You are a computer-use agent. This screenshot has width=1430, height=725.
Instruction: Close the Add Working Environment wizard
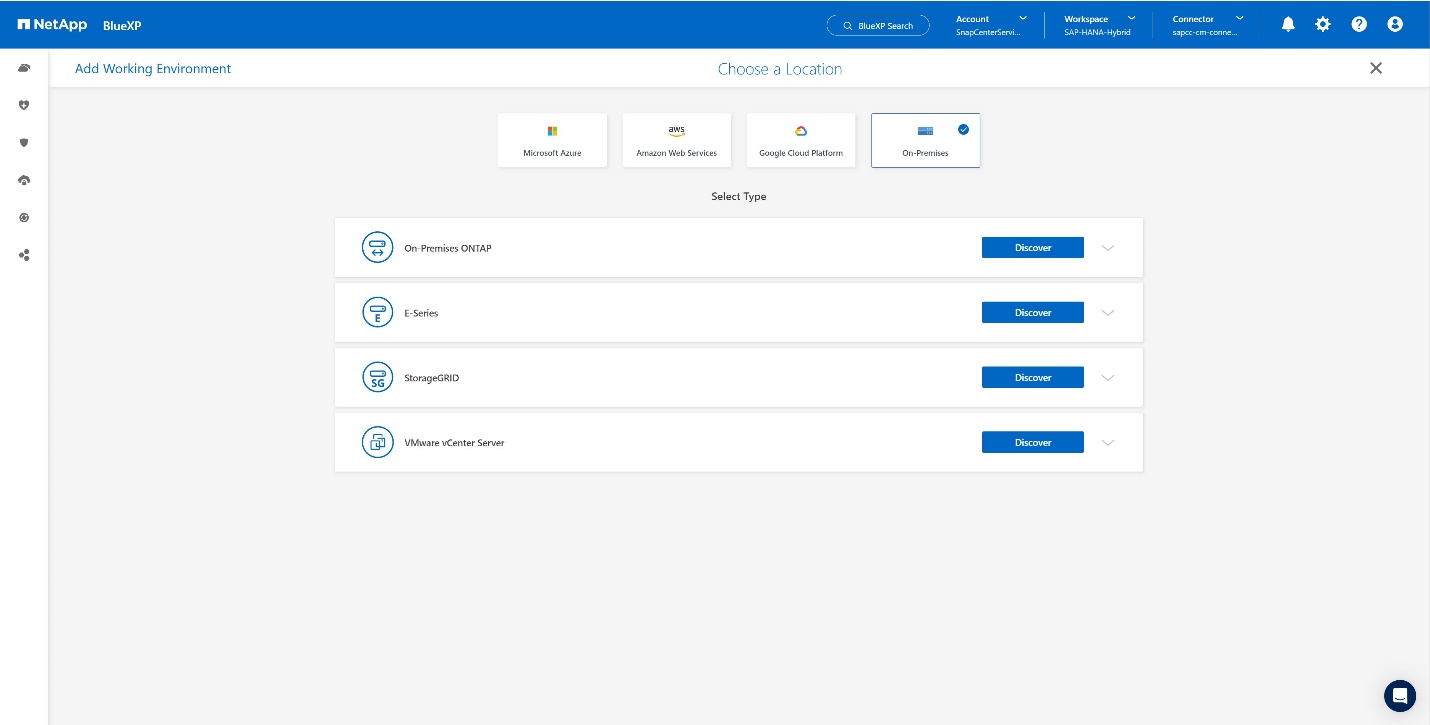[1376, 68]
